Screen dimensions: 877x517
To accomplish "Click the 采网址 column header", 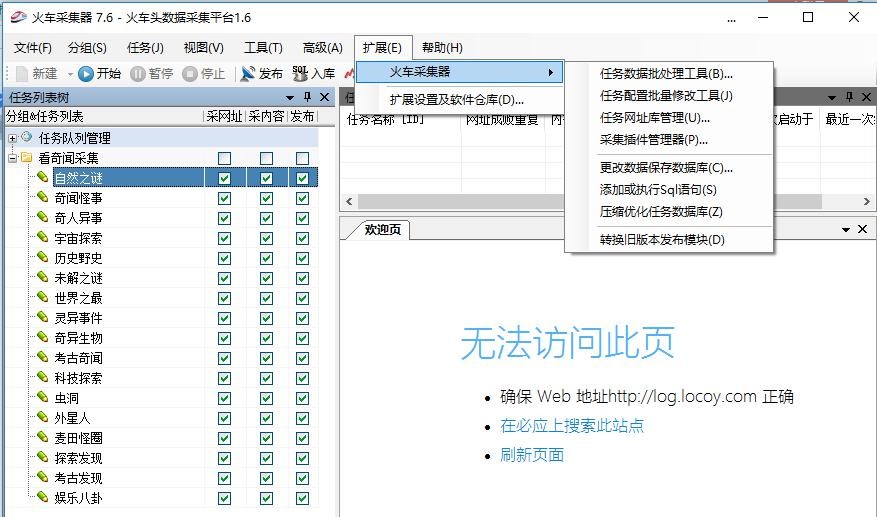I will click(x=224, y=116).
